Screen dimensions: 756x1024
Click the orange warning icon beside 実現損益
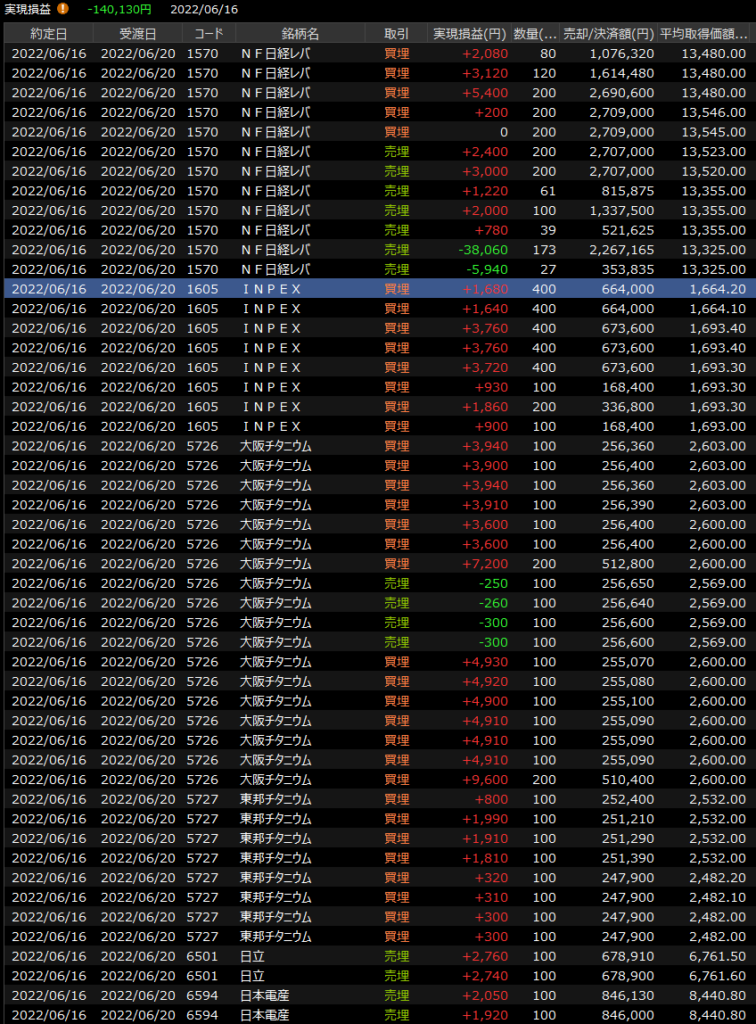63,9
